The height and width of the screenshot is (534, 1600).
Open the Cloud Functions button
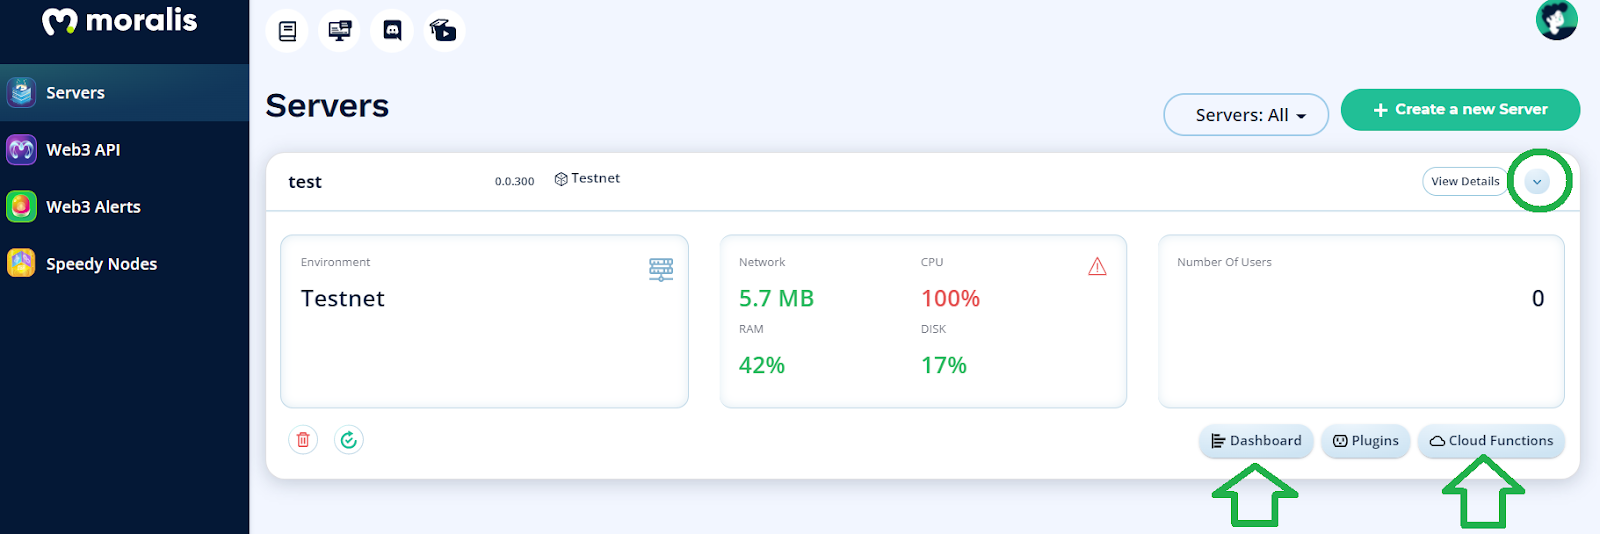[x=1491, y=441]
